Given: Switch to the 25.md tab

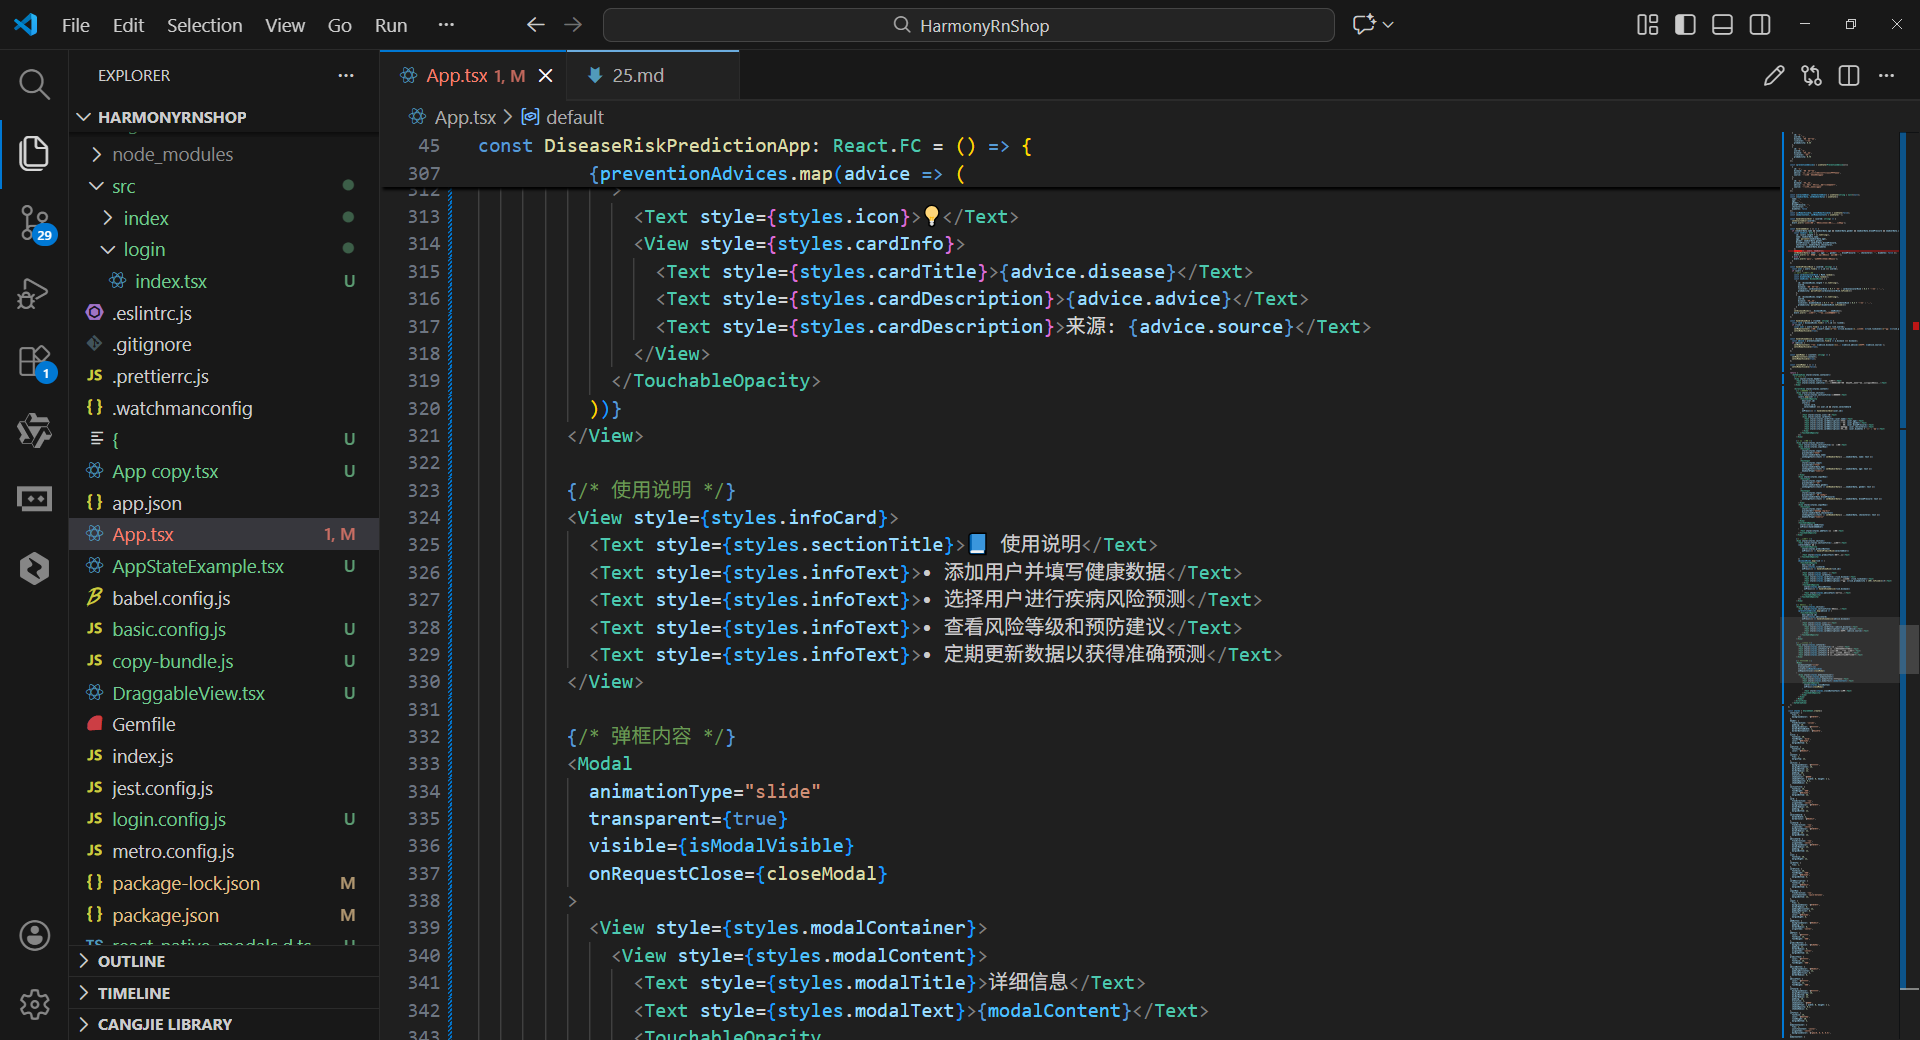Looking at the screenshot, I should point(653,76).
